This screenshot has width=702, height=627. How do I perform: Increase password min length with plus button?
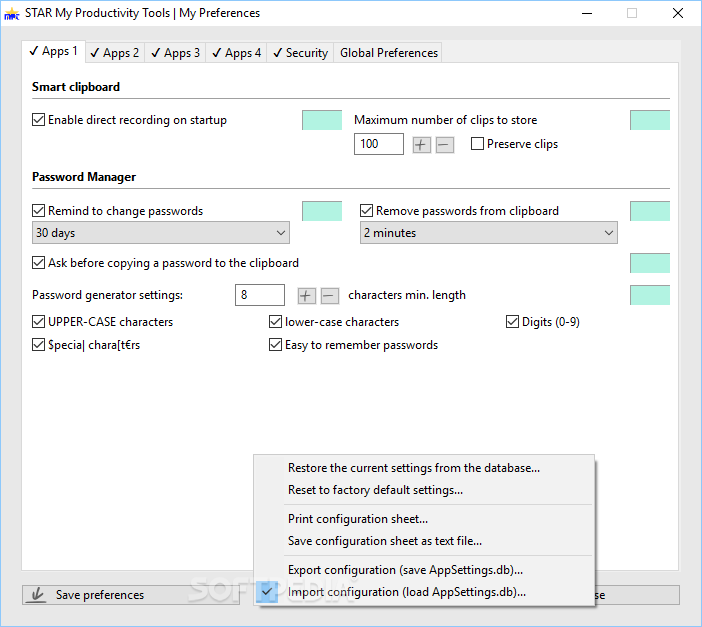(307, 296)
